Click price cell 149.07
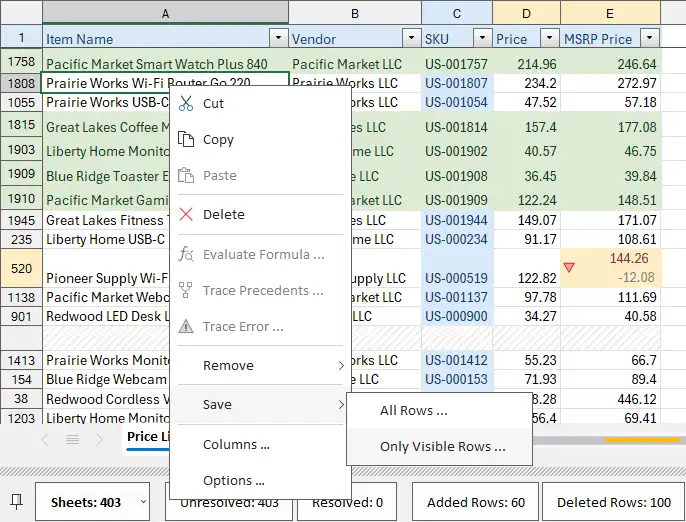The image size is (686, 522). [x=526, y=220]
